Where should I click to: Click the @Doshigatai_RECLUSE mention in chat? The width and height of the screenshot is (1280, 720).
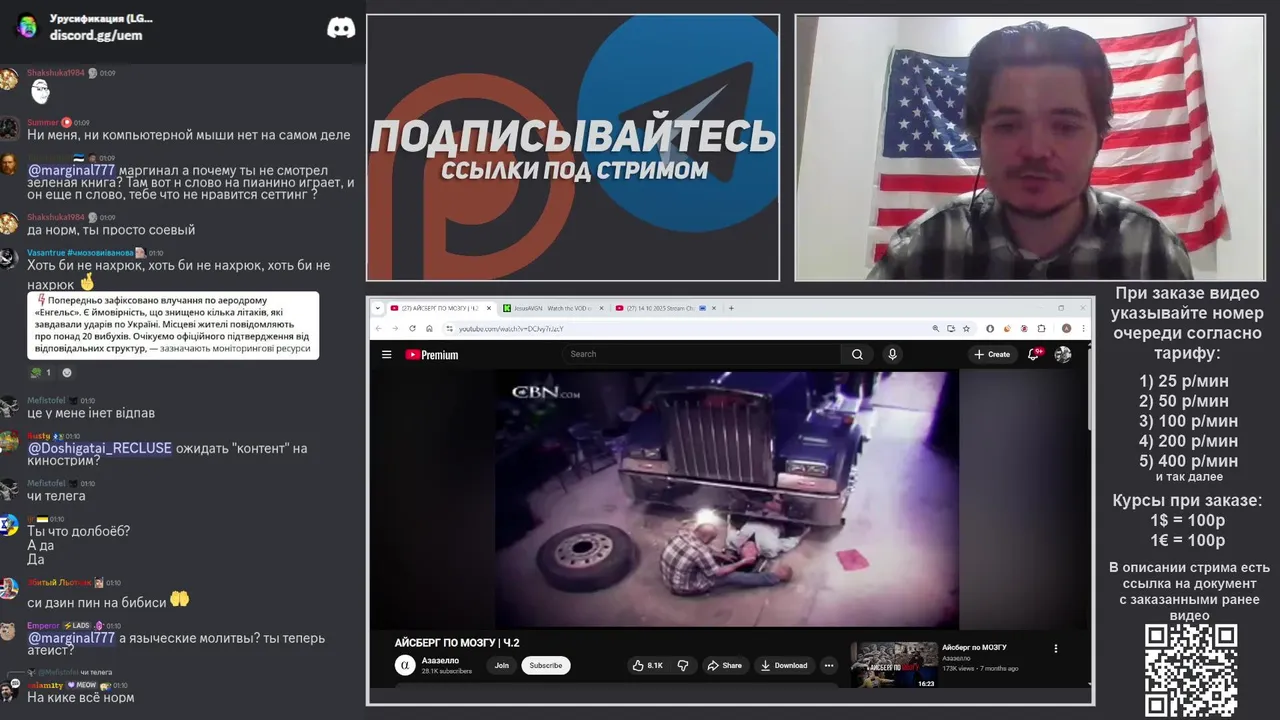pos(99,448)
